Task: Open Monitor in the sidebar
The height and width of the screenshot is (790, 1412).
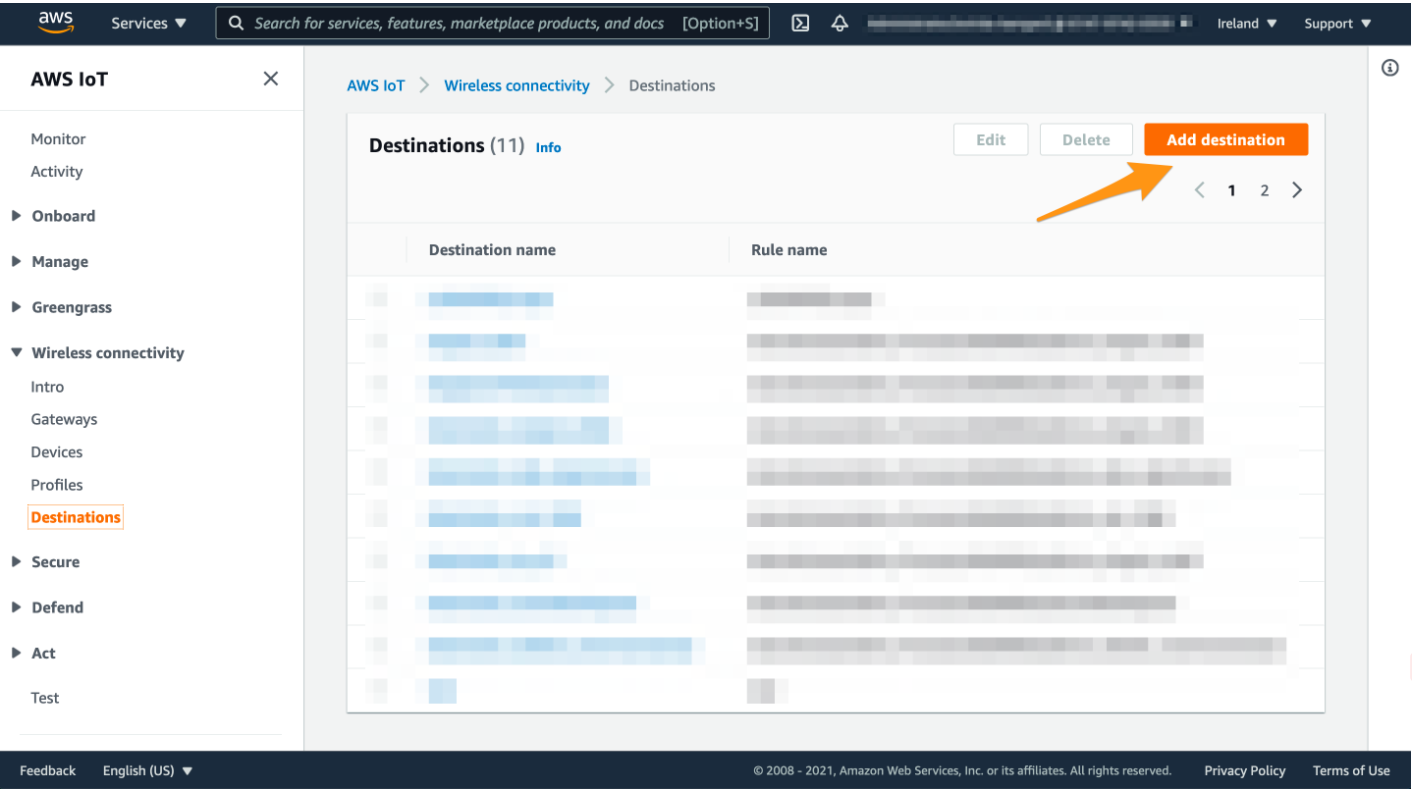Action: (58, 139)
